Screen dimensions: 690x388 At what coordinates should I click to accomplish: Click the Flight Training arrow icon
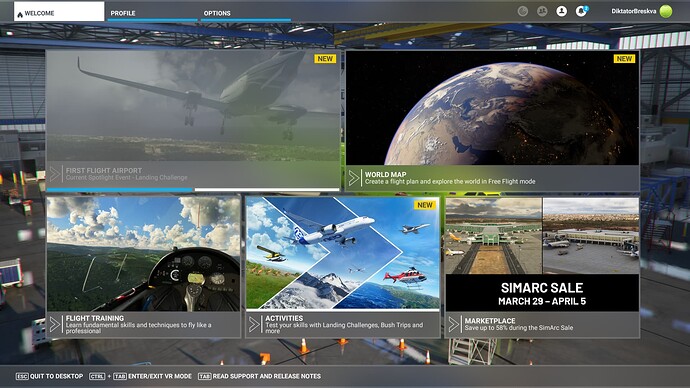coord(55,324)
